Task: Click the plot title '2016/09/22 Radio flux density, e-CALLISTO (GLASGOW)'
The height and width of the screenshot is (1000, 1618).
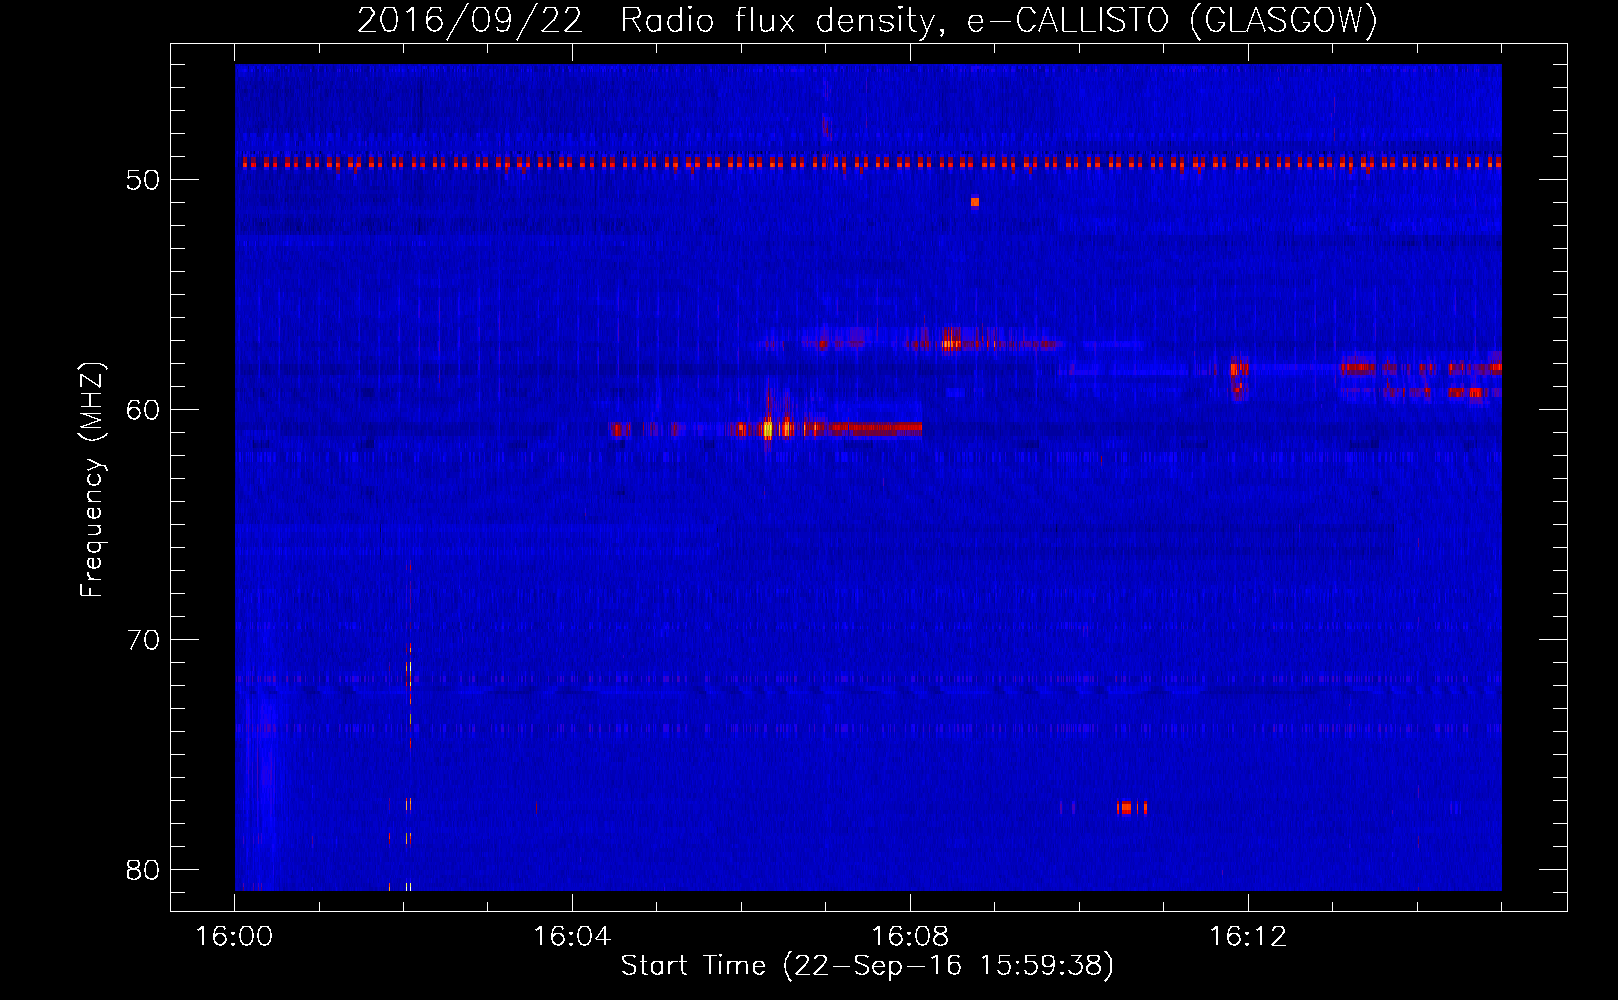Action: tap(867, 20)
